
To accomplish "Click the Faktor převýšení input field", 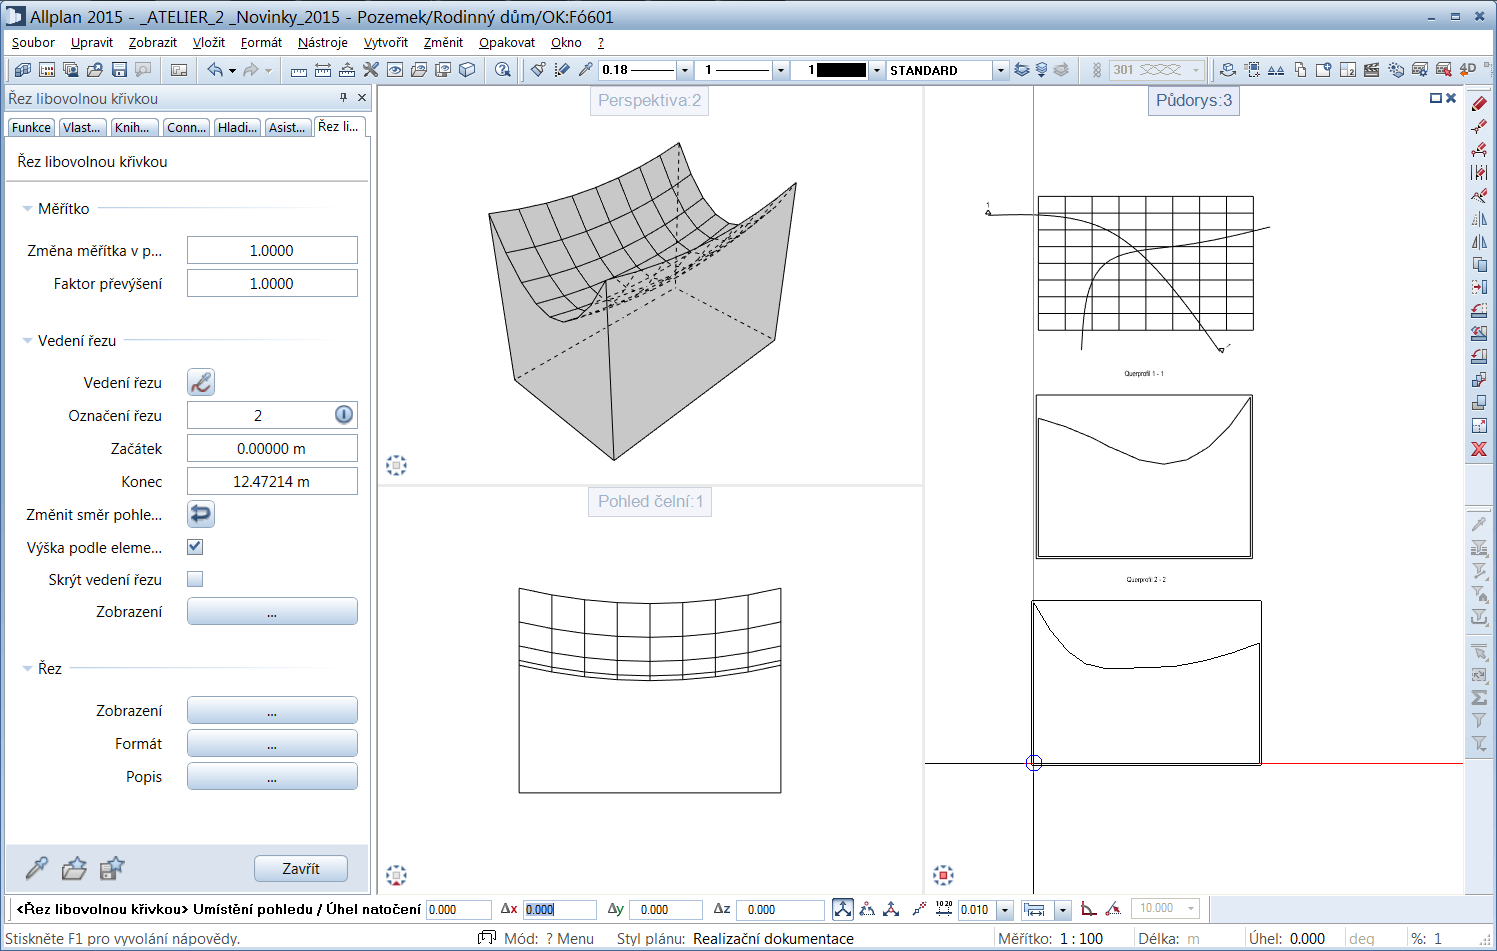I will 272,284.
